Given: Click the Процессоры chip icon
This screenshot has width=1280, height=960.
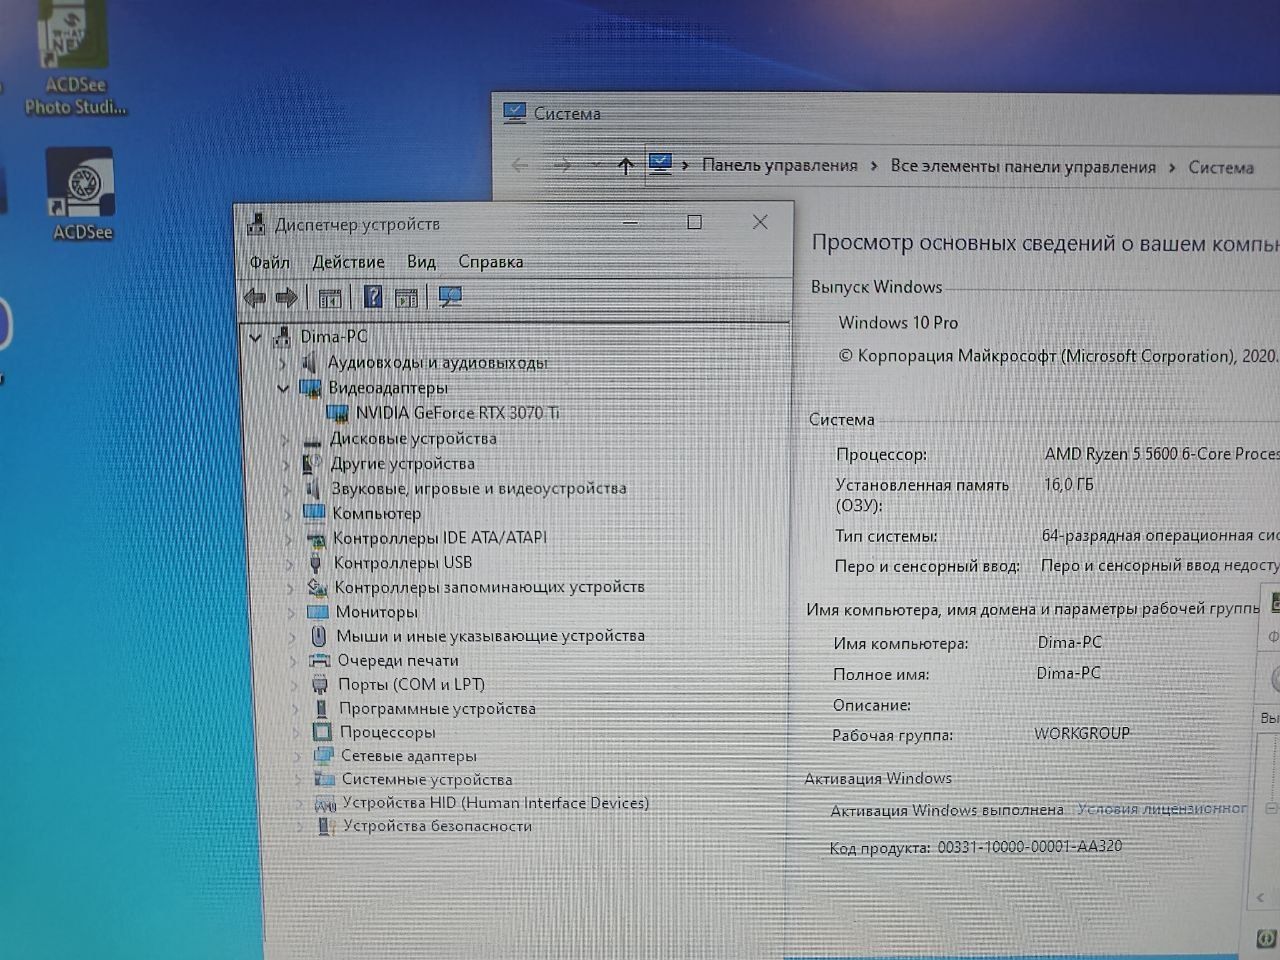Looking at the screenshot, I should (x=322, y=732).
